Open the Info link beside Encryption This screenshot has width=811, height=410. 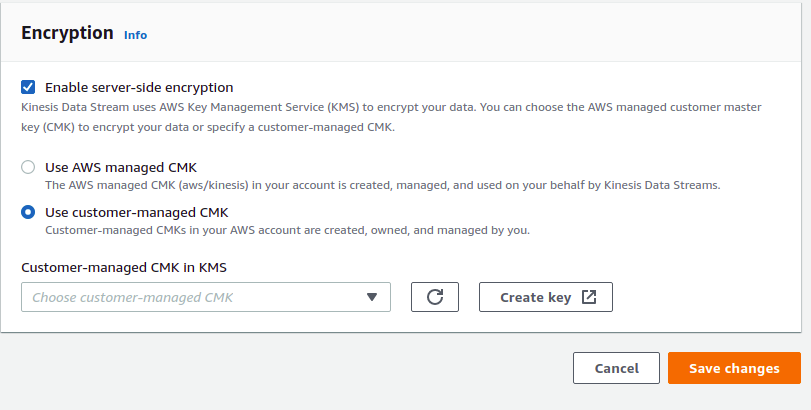click(135, 35)
